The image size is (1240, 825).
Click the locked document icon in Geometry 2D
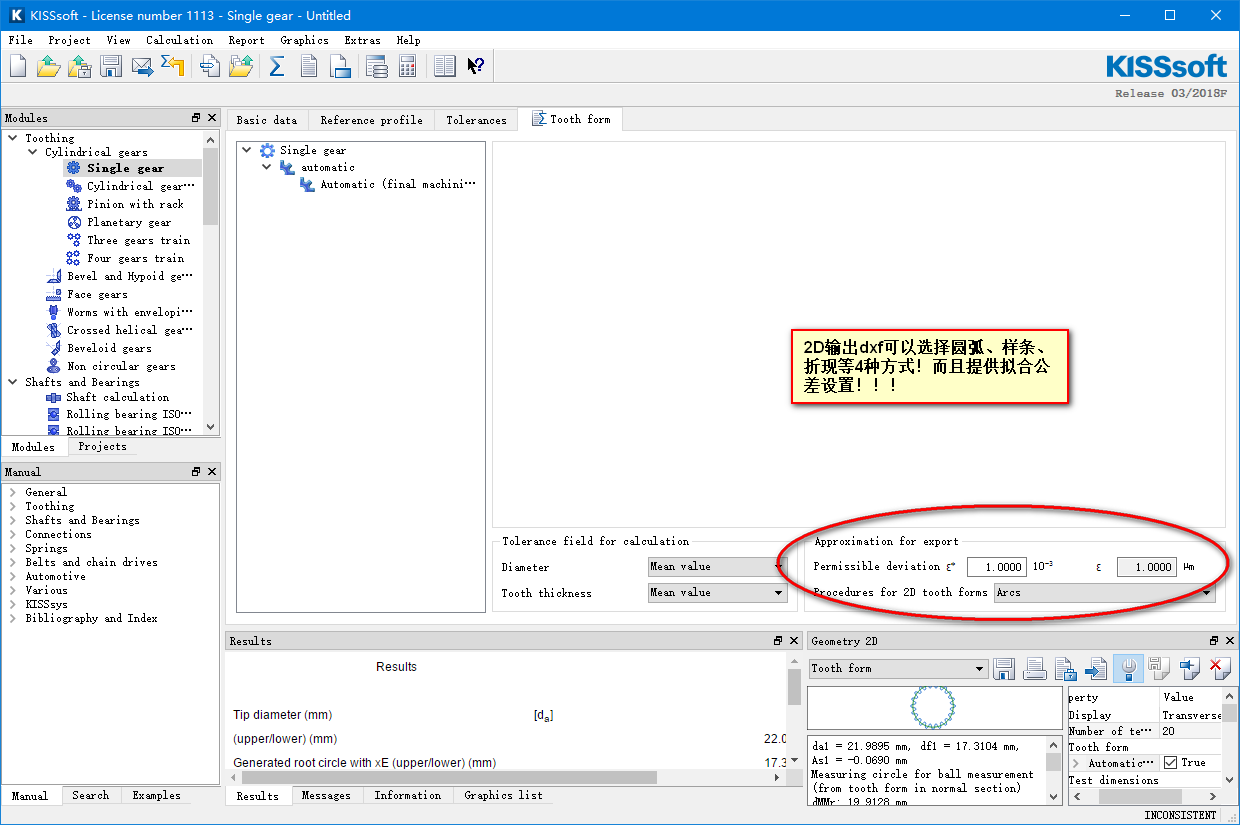pyautogui.click(x=1067, y=668)
